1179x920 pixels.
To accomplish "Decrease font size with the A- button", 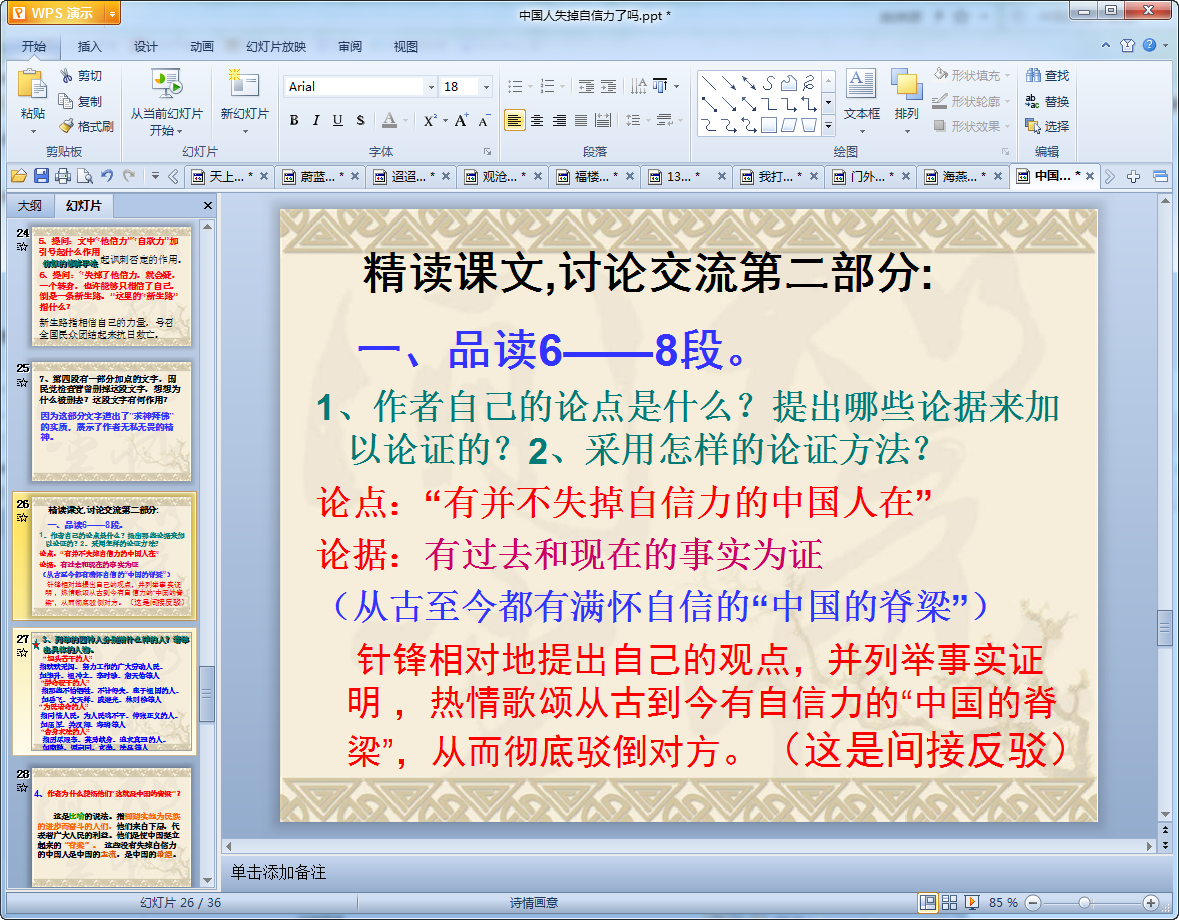I will 484,120.
